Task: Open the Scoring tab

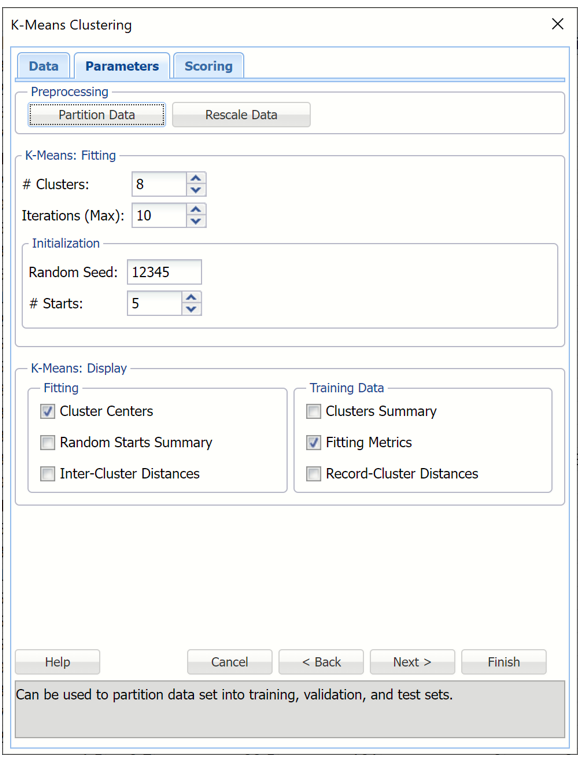Action: point(208,66)
